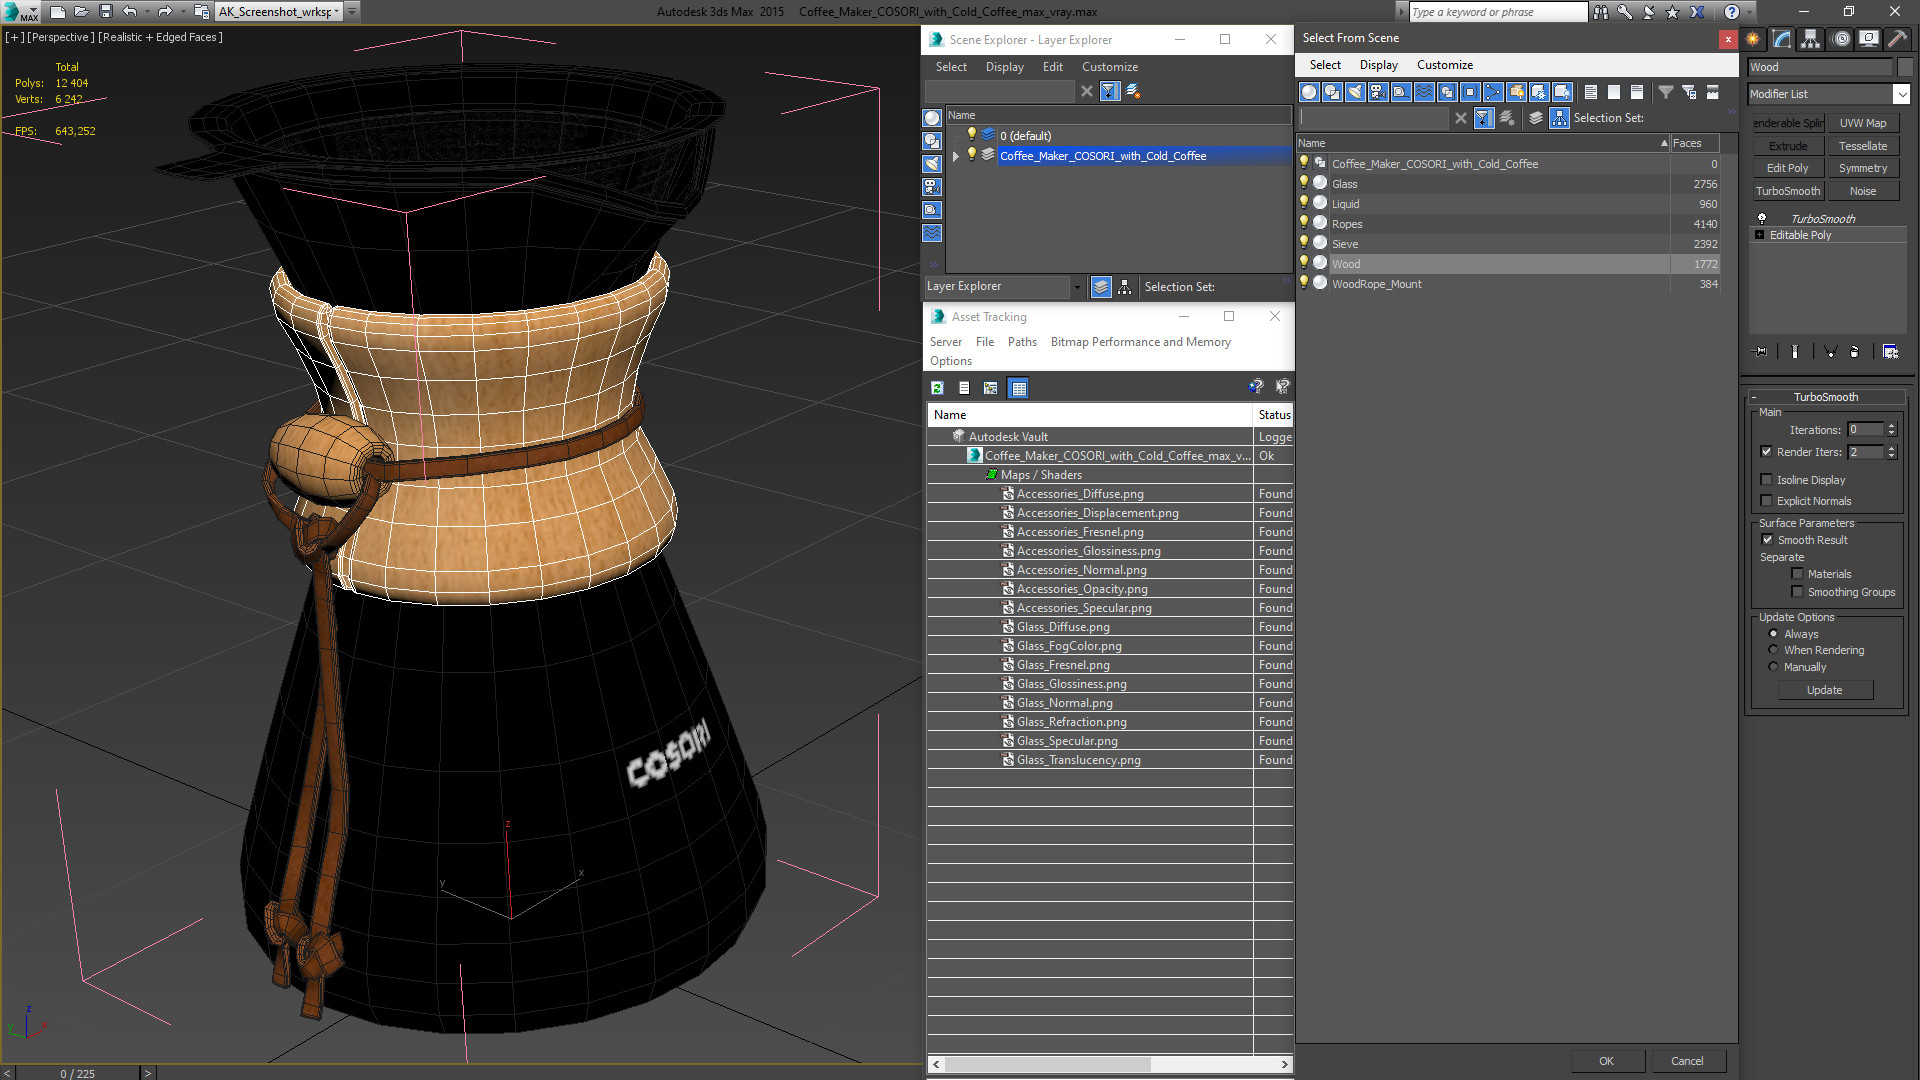Open the Paths menu in Asset Tracking
The width and height of the screenshot is (1920, 1080).
[x=1021, y=342]
